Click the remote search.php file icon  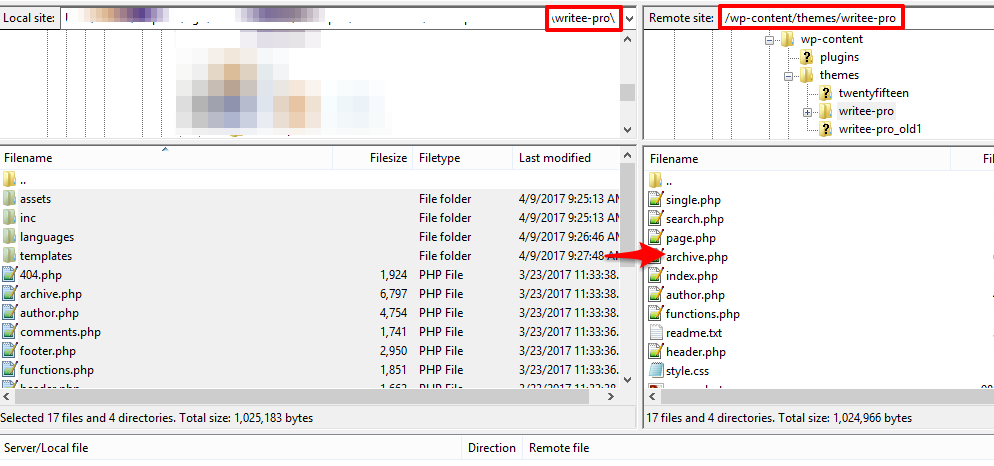point(655,219)
